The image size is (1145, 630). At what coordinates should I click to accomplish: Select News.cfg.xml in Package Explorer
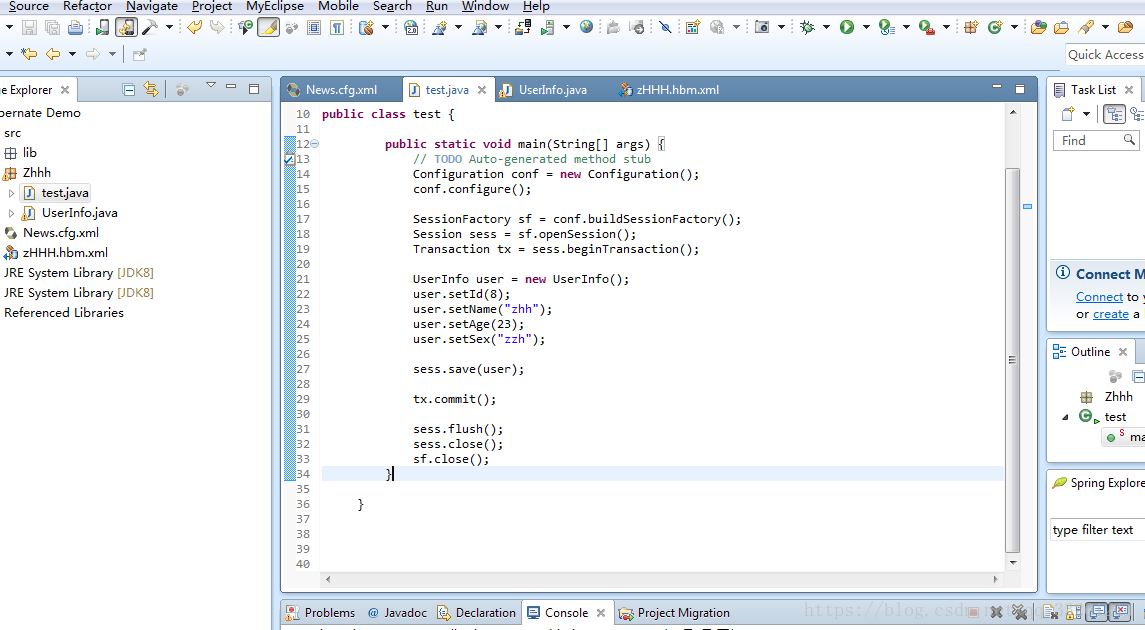click(x=61, y=233)
